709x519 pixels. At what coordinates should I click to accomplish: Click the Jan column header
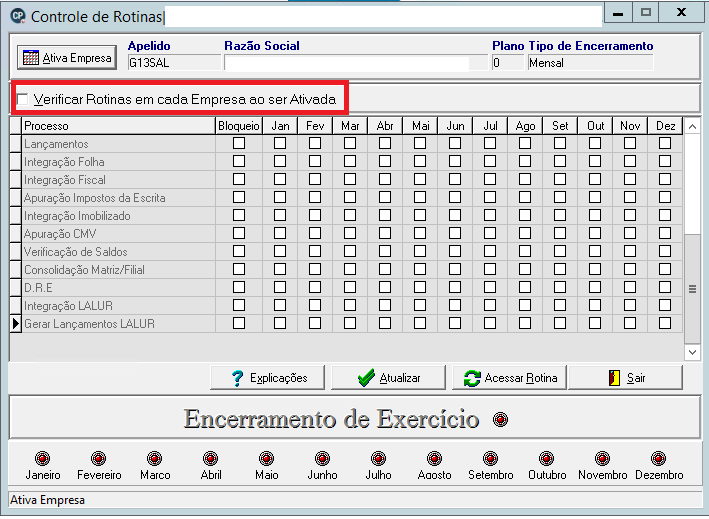[280, 126]
